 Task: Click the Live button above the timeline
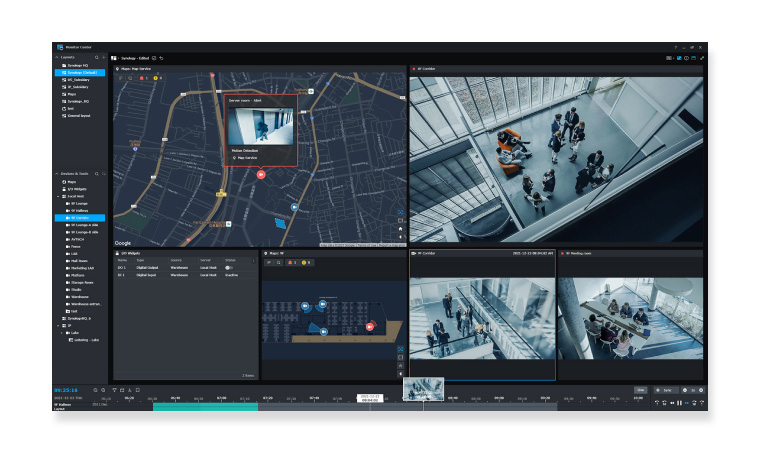[640, 389]
